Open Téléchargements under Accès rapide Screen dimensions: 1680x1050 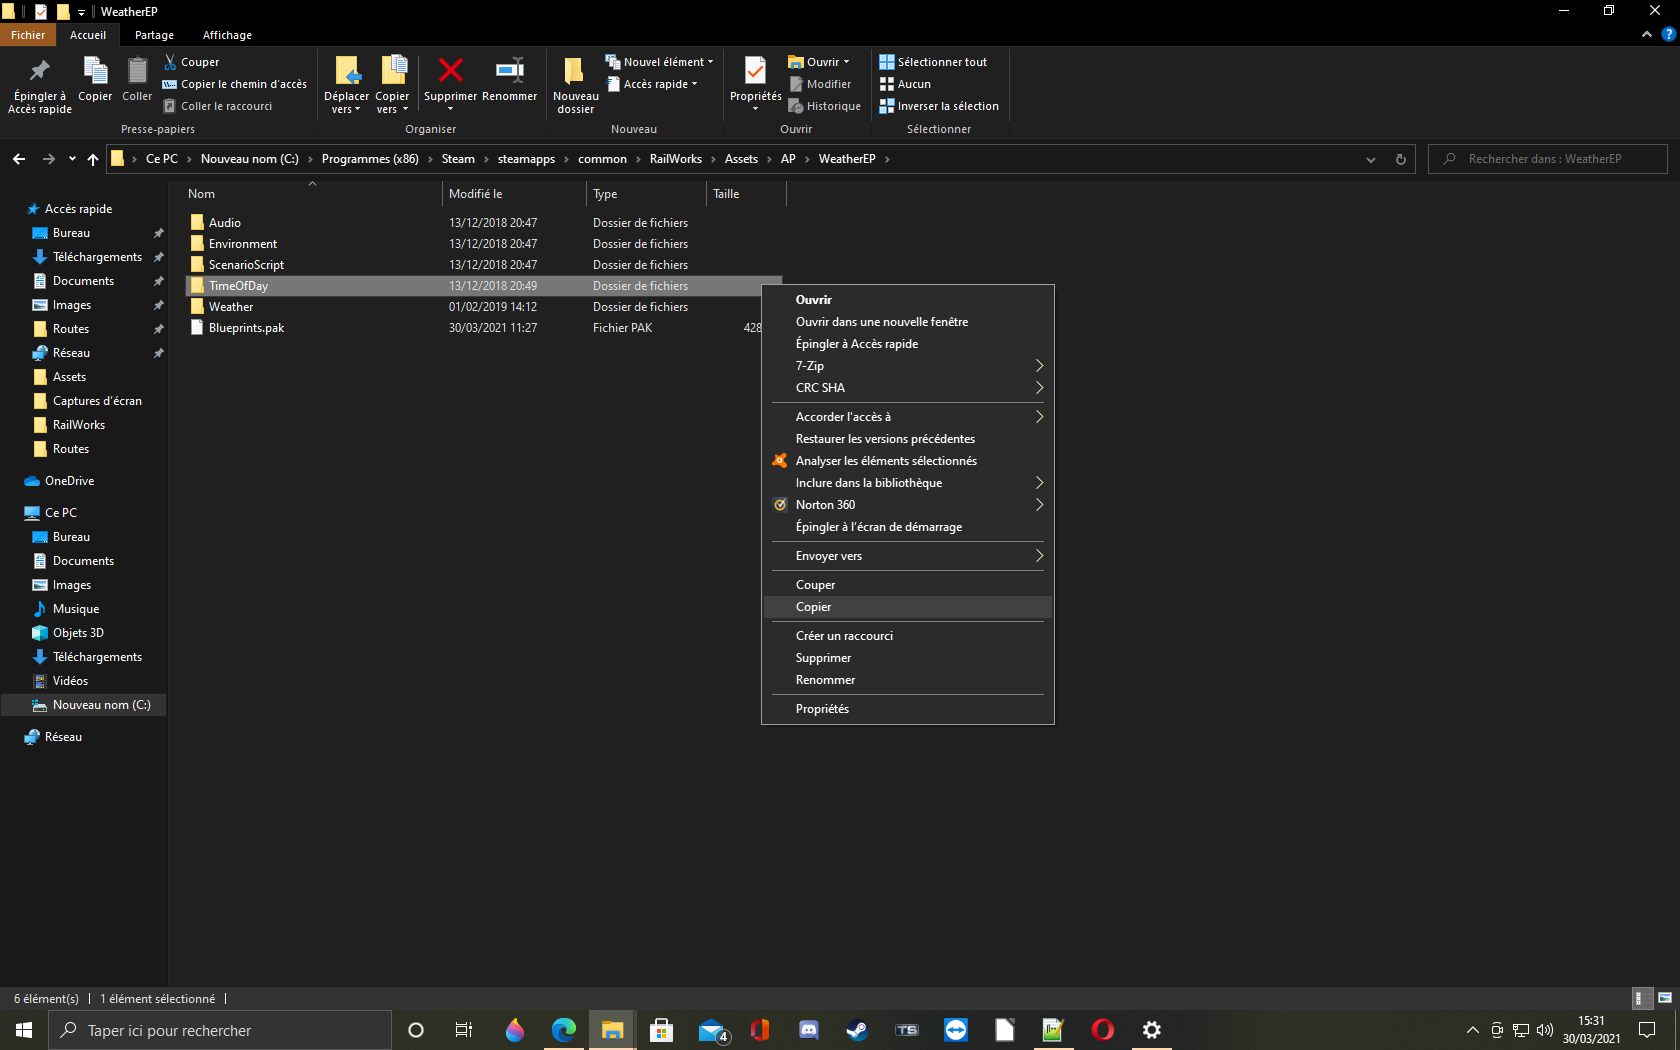97,257
